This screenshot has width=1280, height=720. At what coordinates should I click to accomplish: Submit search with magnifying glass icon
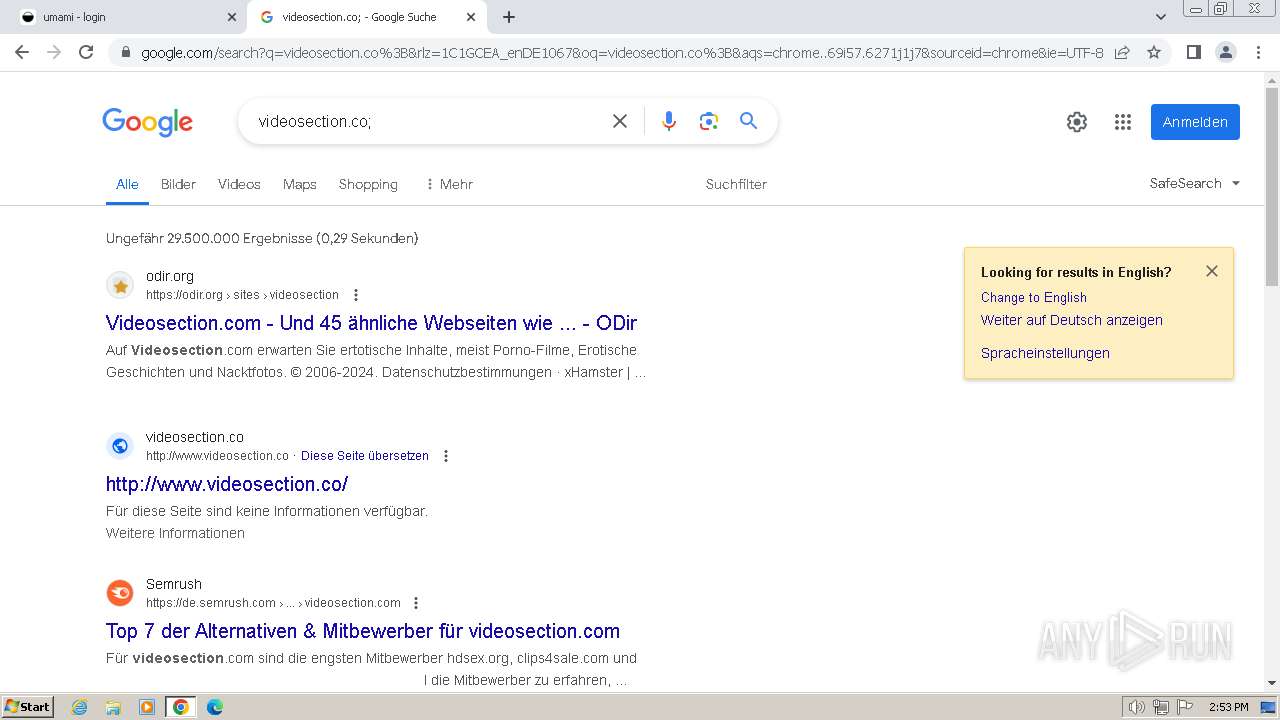point(748,121)
